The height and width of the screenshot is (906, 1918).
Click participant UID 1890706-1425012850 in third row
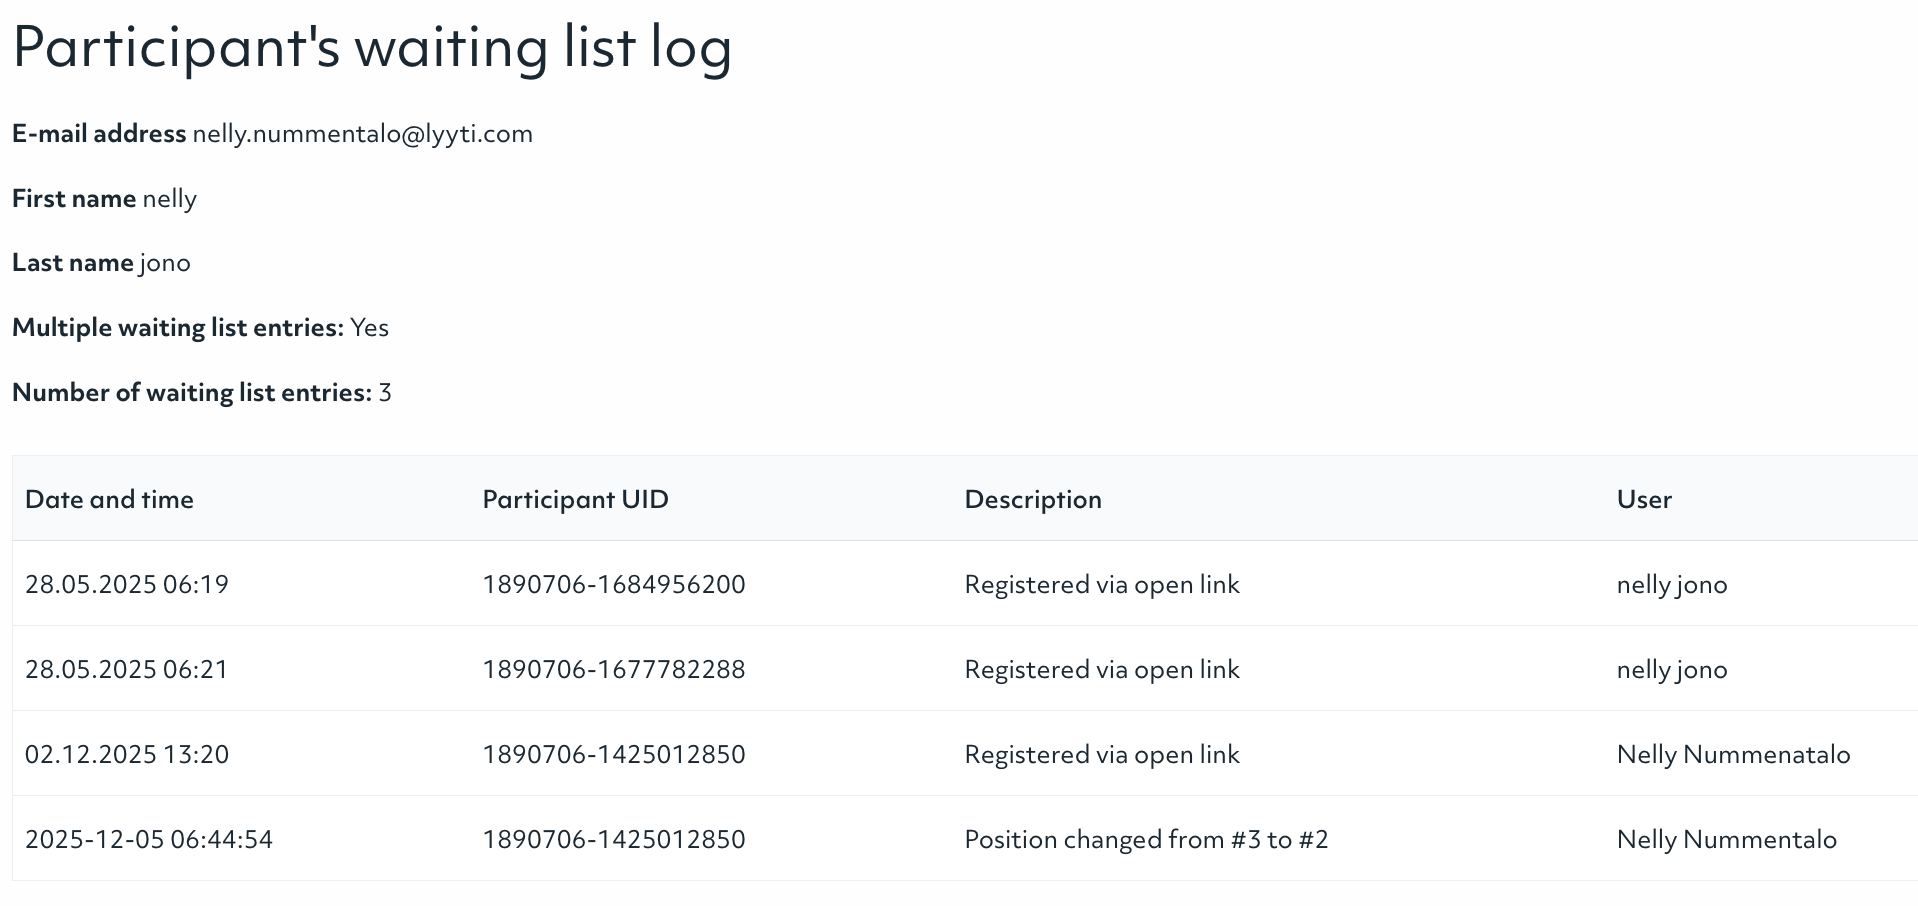pyautogui.click(x=613, y=754)
